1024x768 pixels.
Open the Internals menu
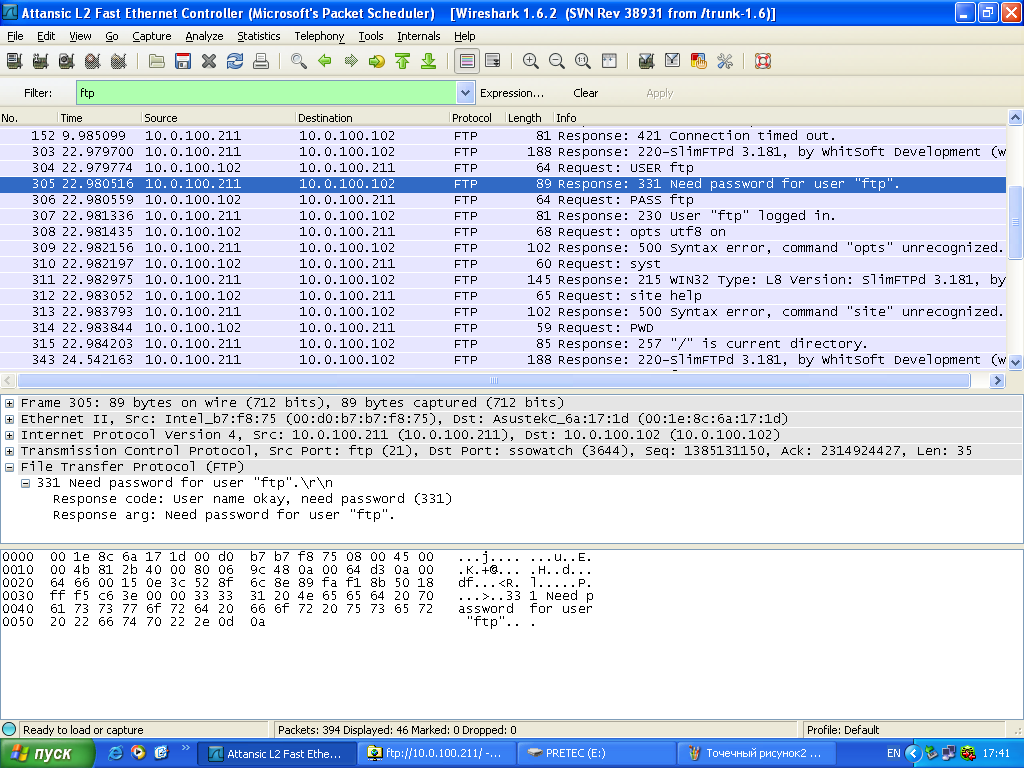point(419,37)
